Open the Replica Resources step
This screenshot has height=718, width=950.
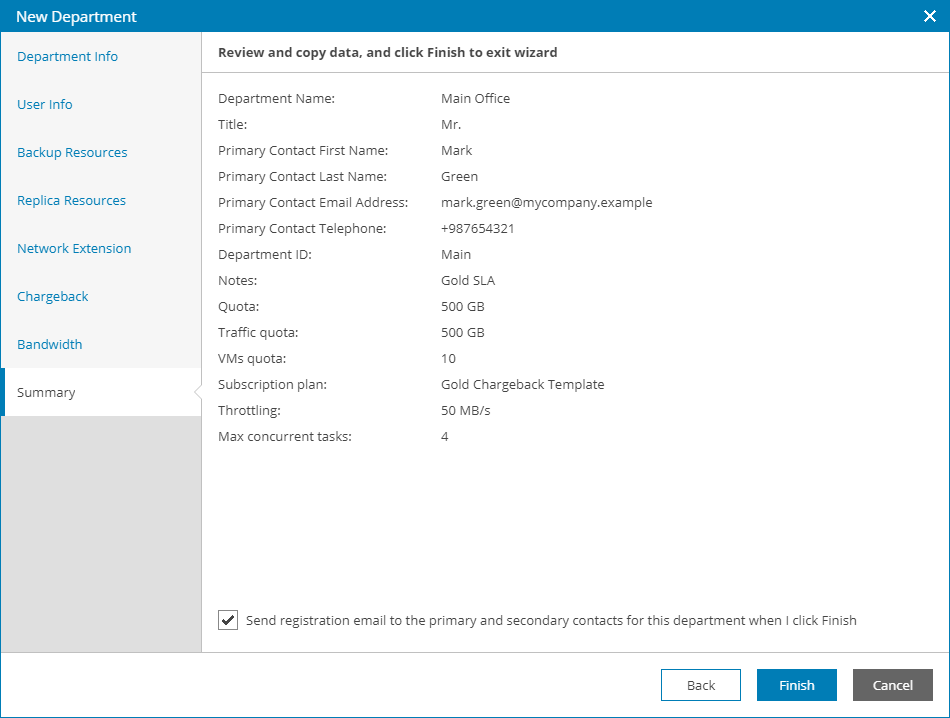click(x=71, y=201)
